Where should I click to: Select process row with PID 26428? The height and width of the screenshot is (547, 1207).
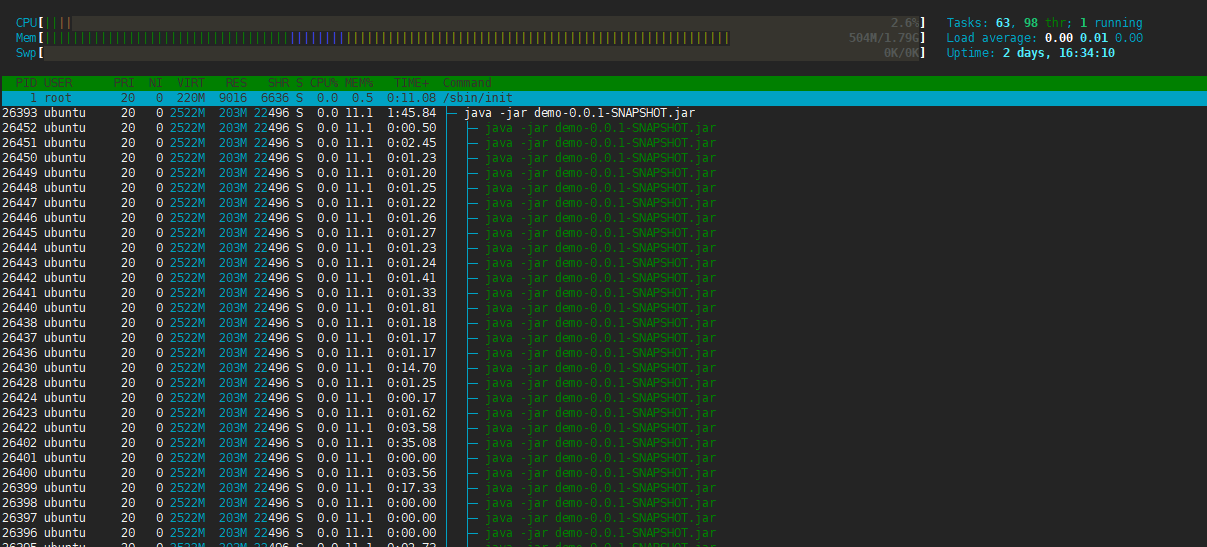(x=603, y=383)
